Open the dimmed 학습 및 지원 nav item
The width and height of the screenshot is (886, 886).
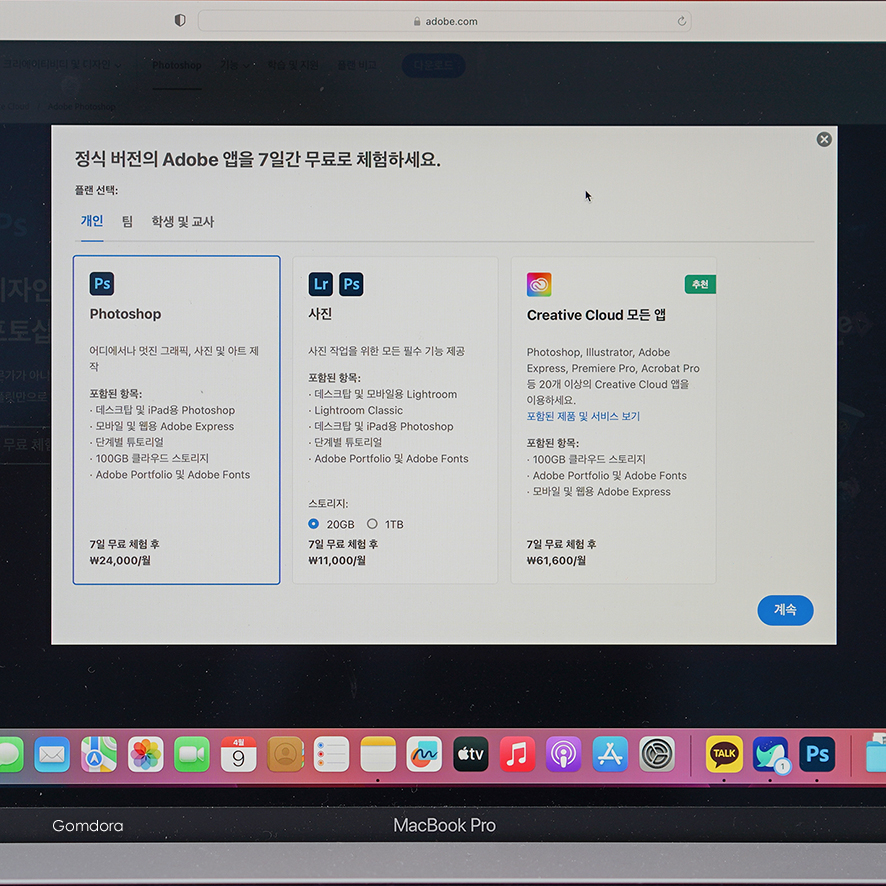[x=293, y=65]
